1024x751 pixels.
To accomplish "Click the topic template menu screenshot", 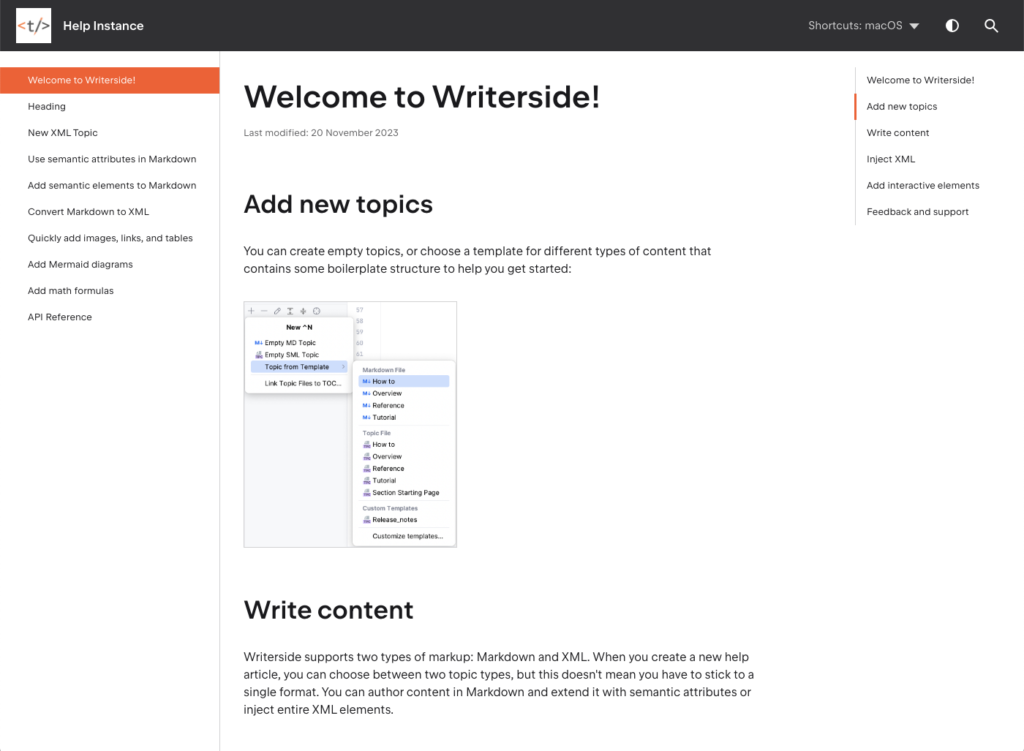I will coord(350,424).
